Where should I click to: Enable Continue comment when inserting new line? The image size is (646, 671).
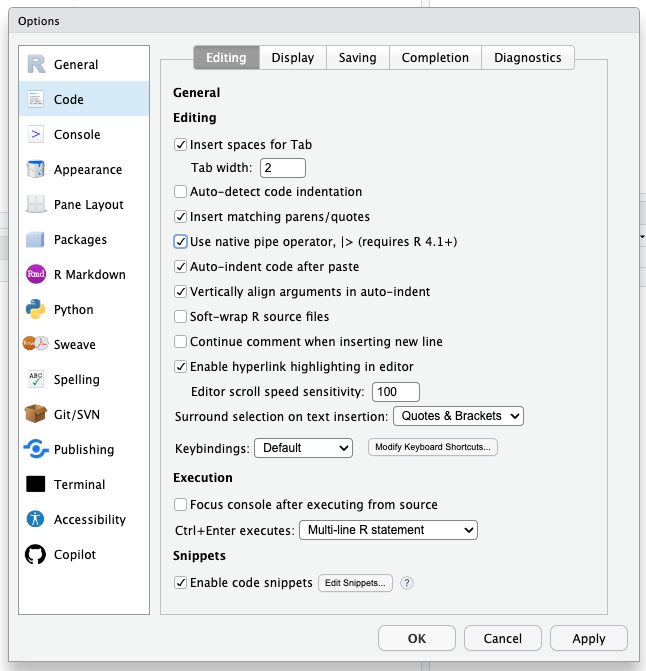tap(180, 341)
